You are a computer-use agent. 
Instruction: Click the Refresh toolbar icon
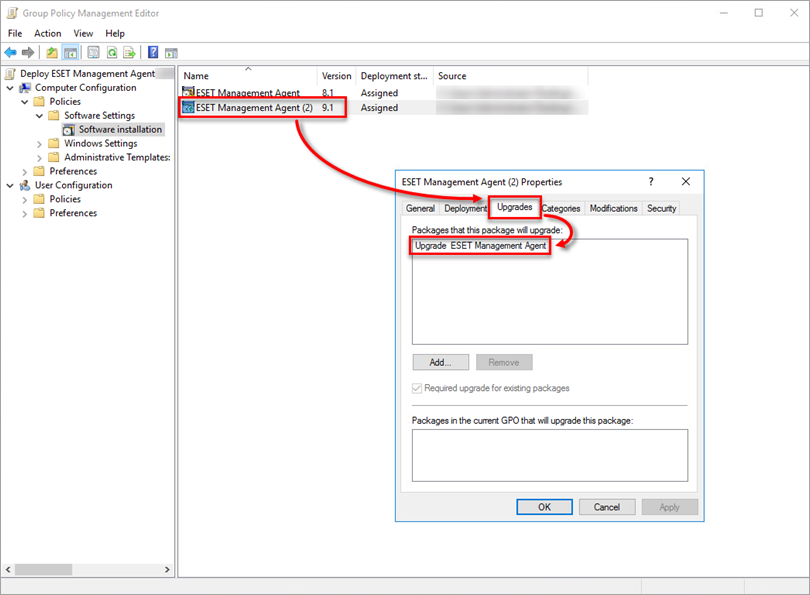[113, 52]
